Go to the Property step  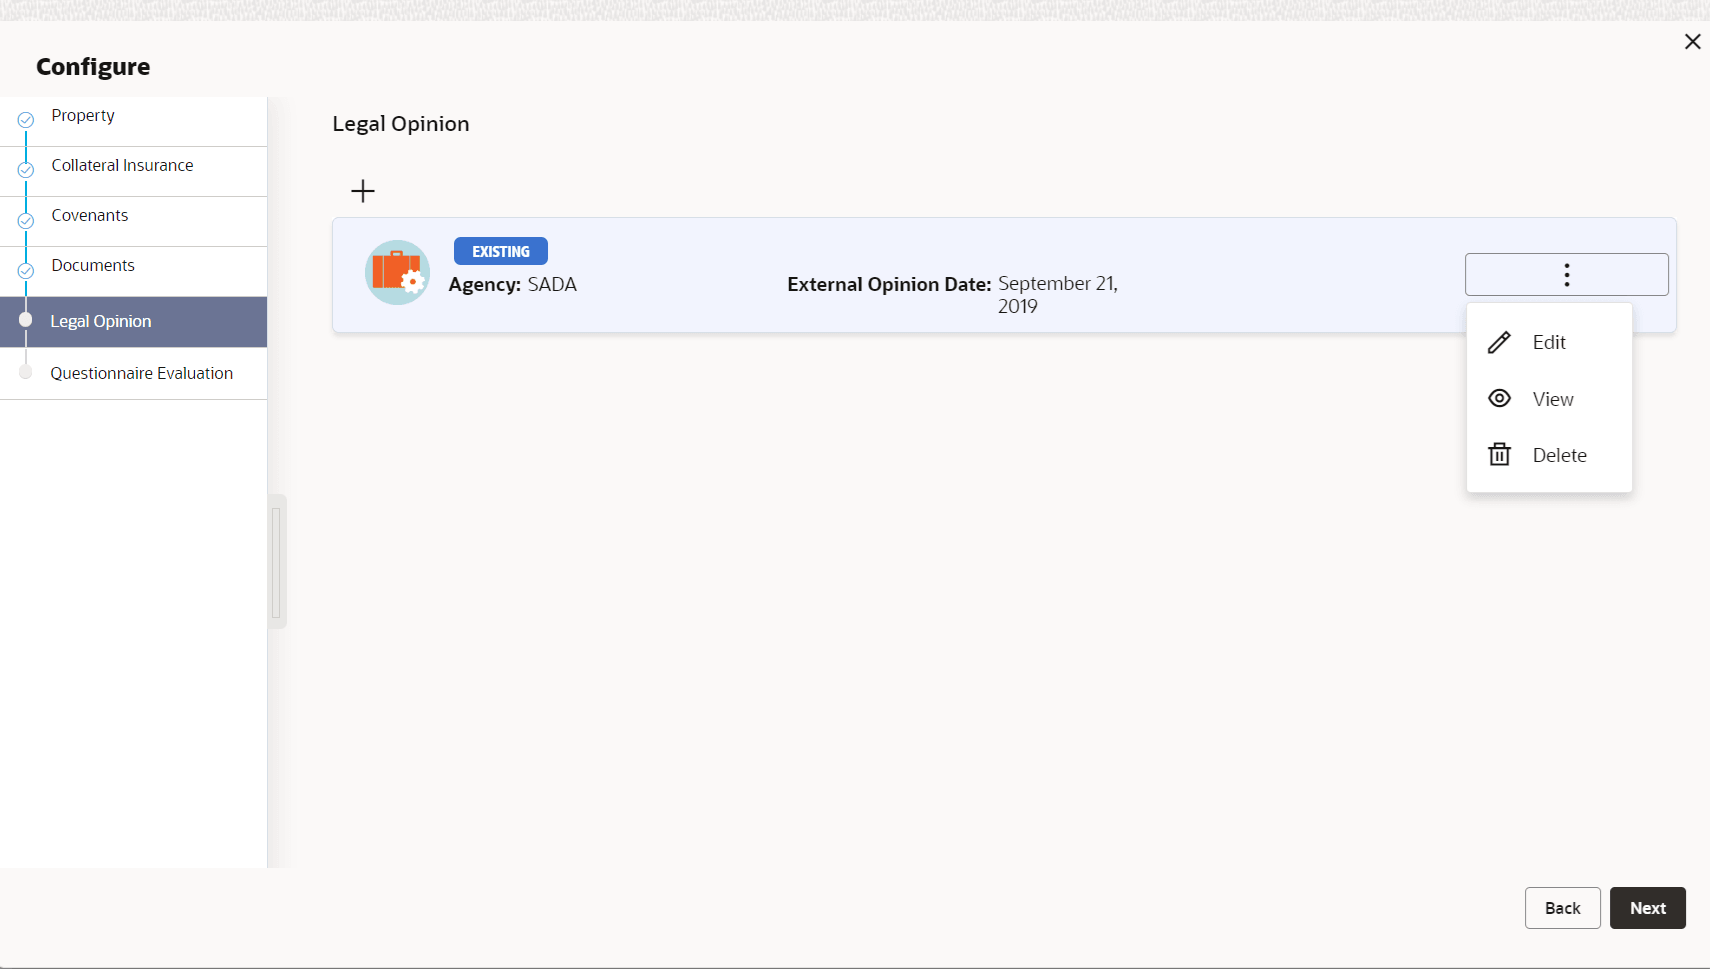133,121
